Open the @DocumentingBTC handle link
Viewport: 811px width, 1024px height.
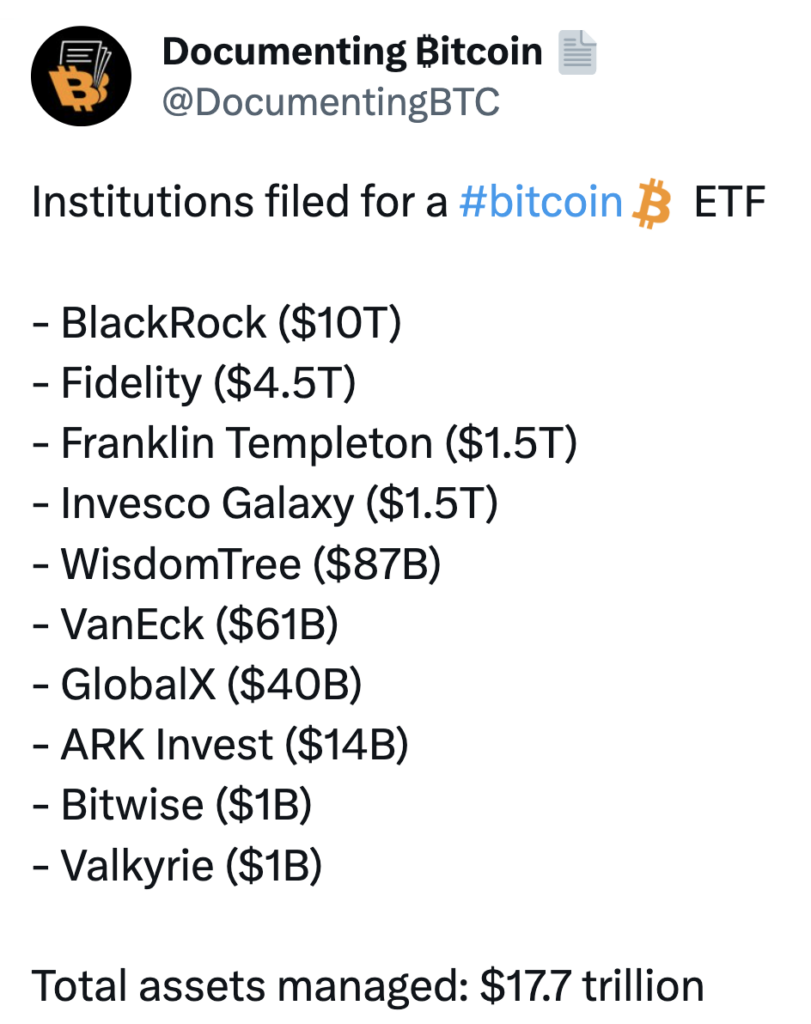pos(330,102)
